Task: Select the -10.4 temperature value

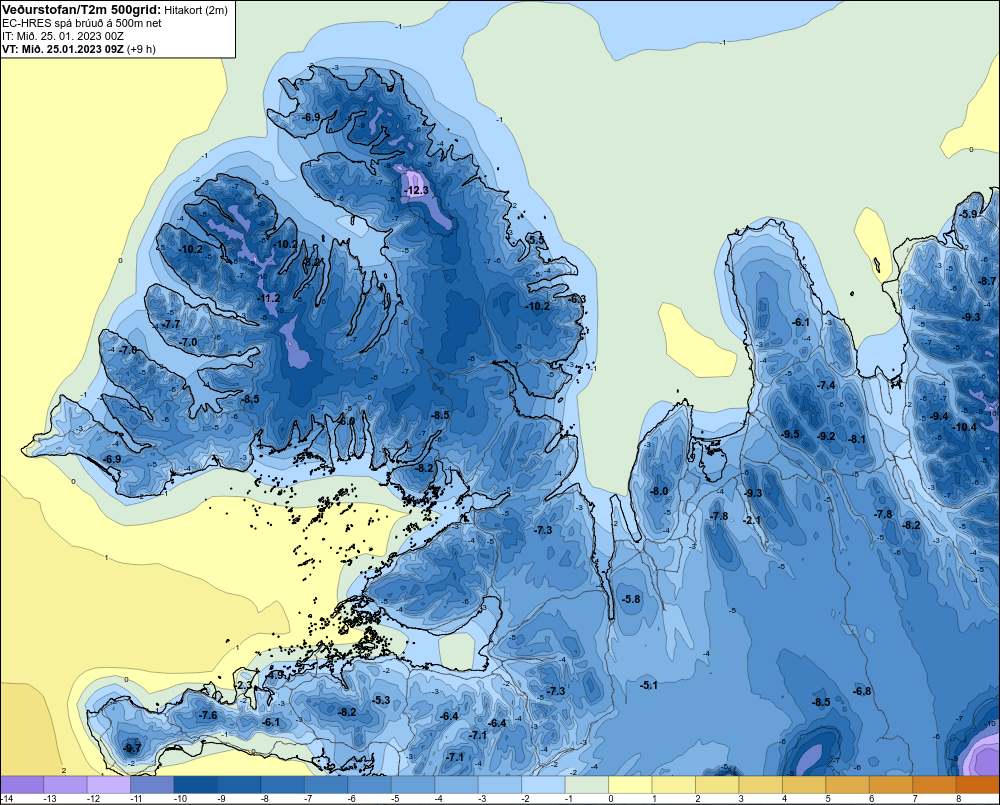Action: click(x=964, y=427)
